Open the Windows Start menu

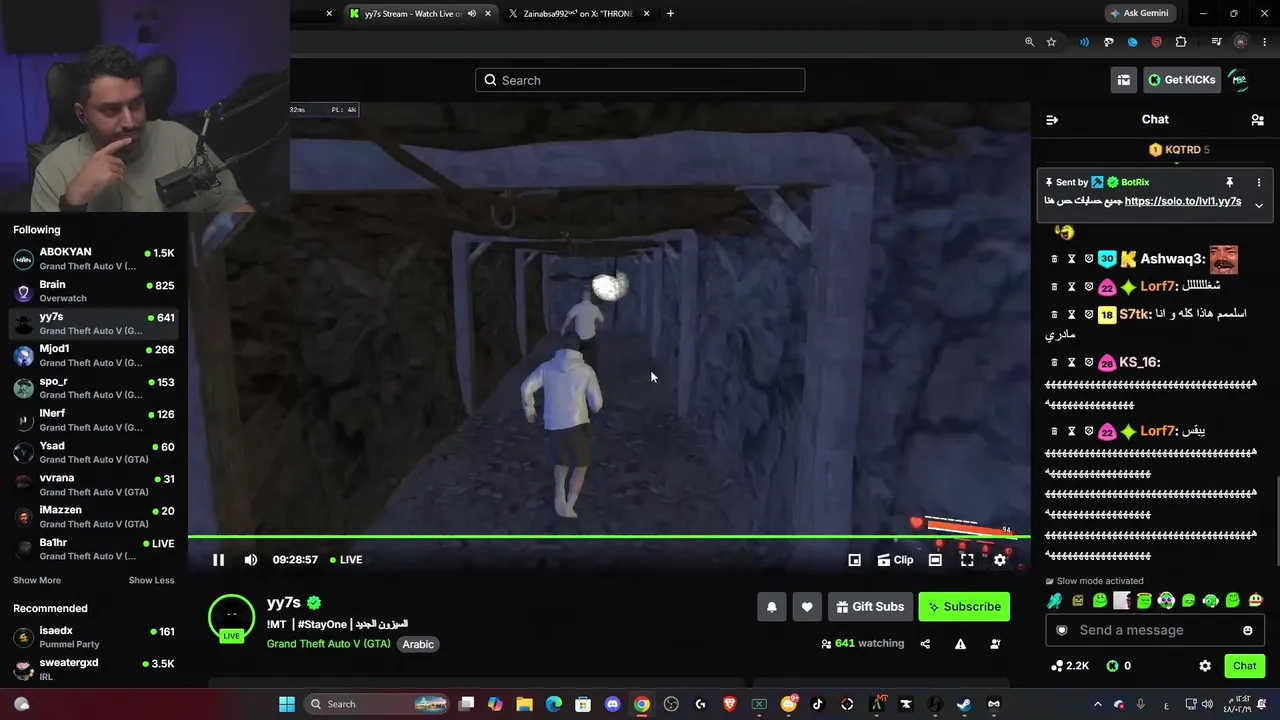tap(287, 704)
